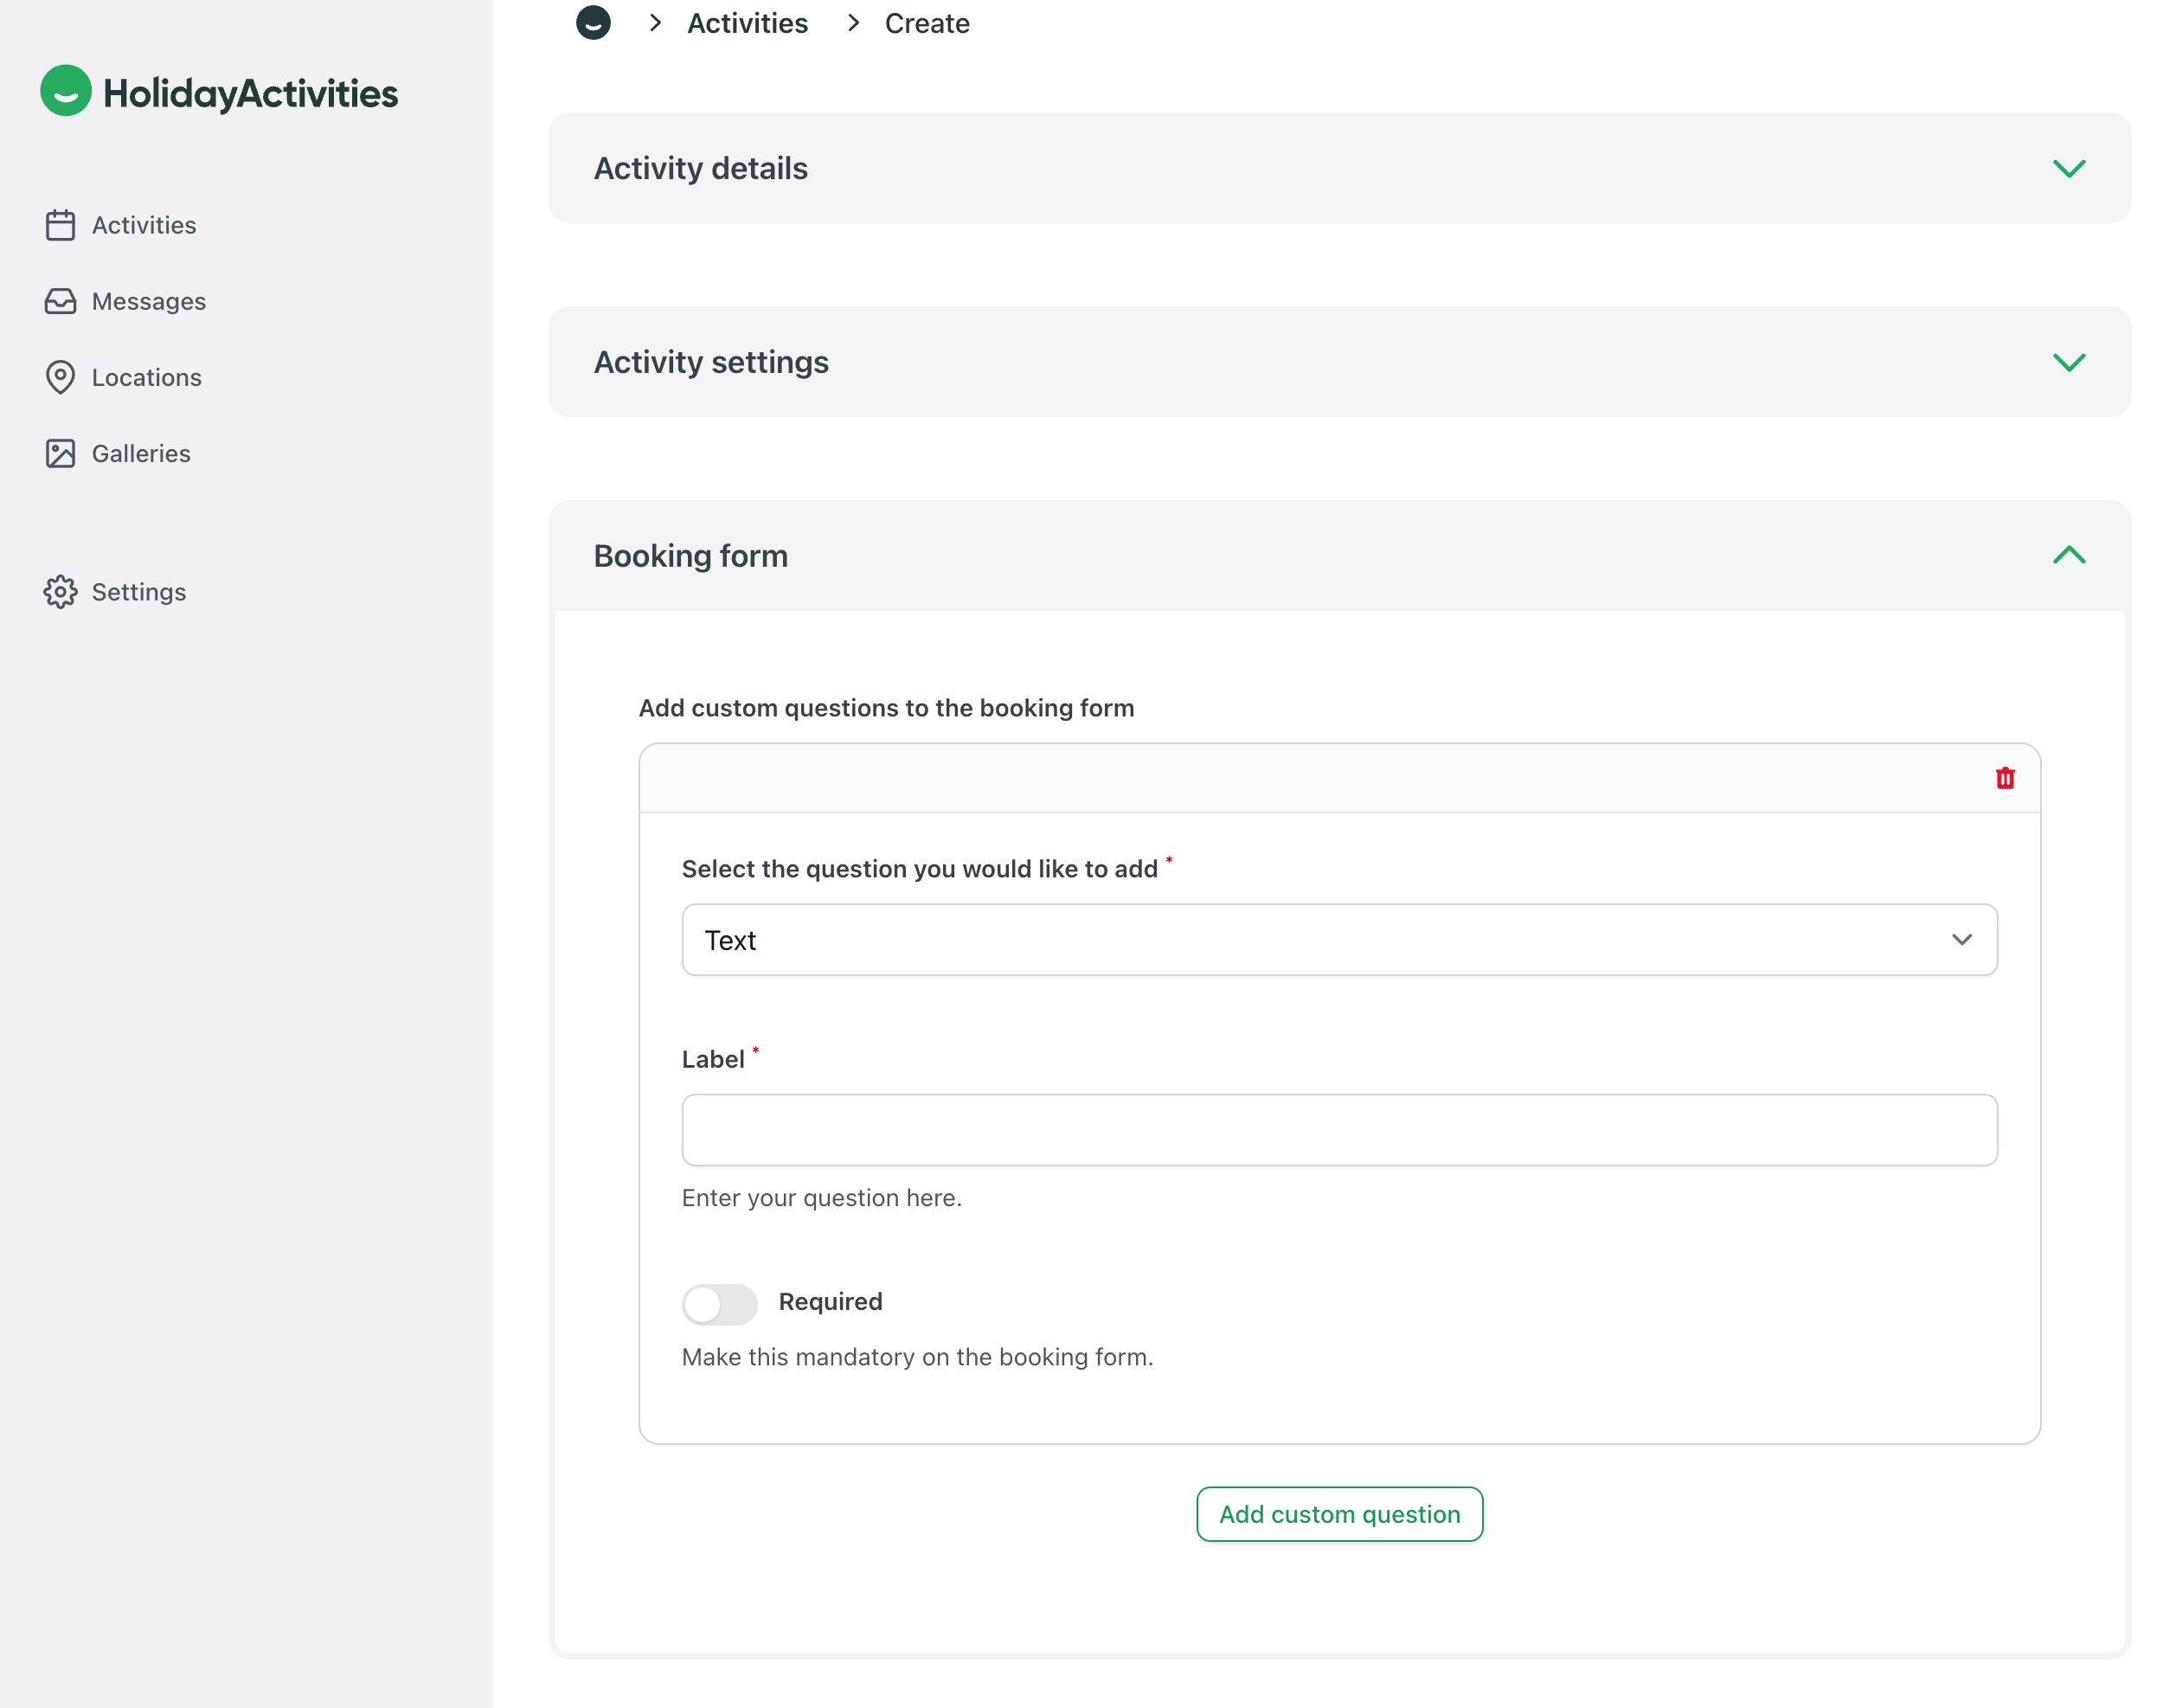Click the Messages inbox icon
Screen dimensions: 2182x1708
[x=60, y=301]
